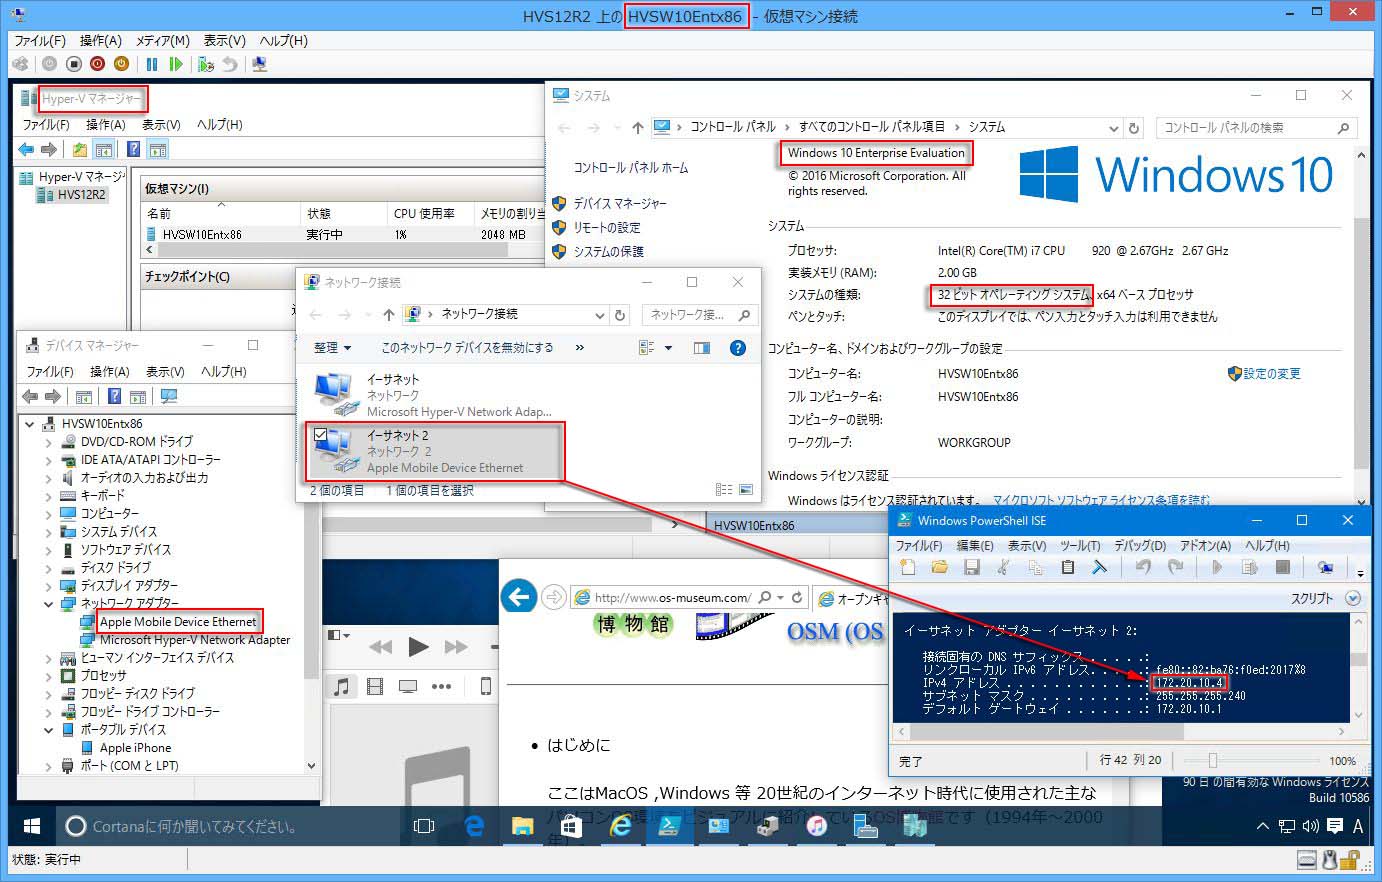
Task: Click the Windows Start button
Action: 31,827
